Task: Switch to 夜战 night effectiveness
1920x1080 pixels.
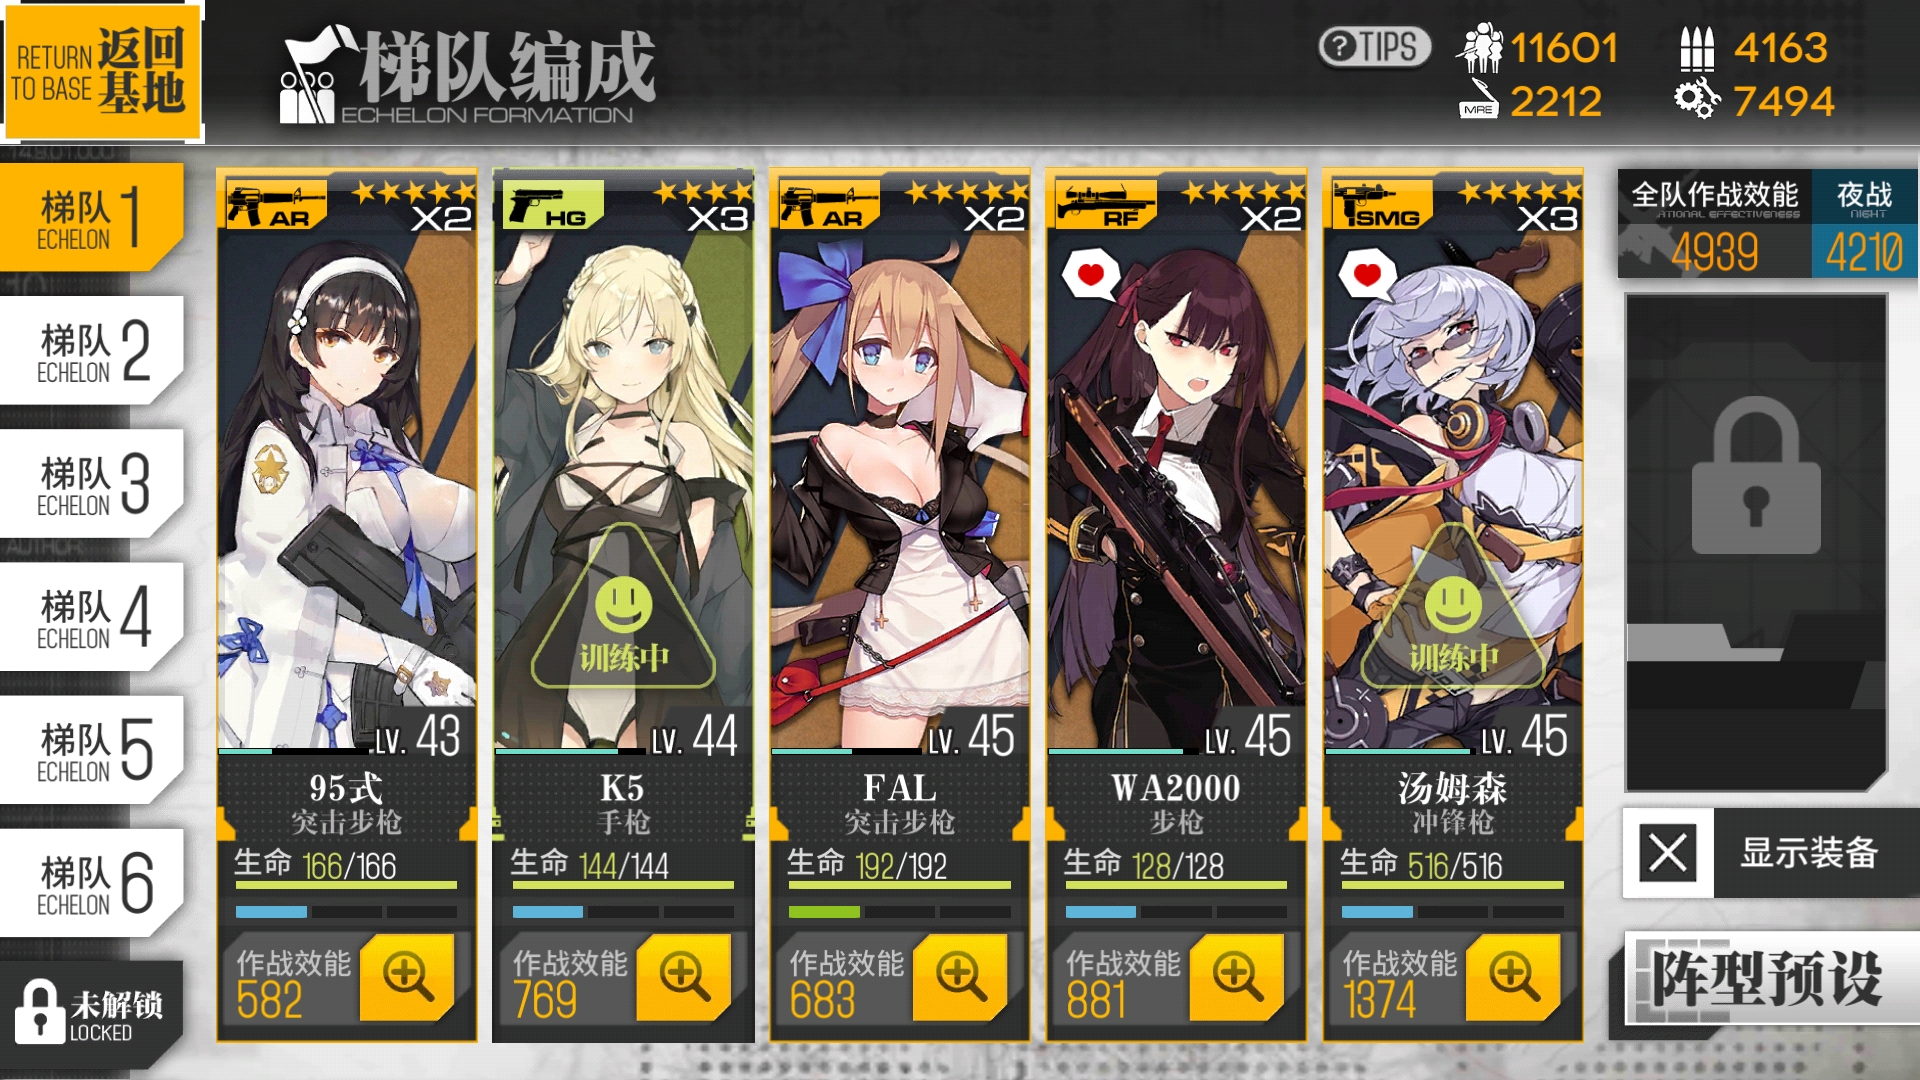Action: pyautogui.click(x=1864, y=223)
